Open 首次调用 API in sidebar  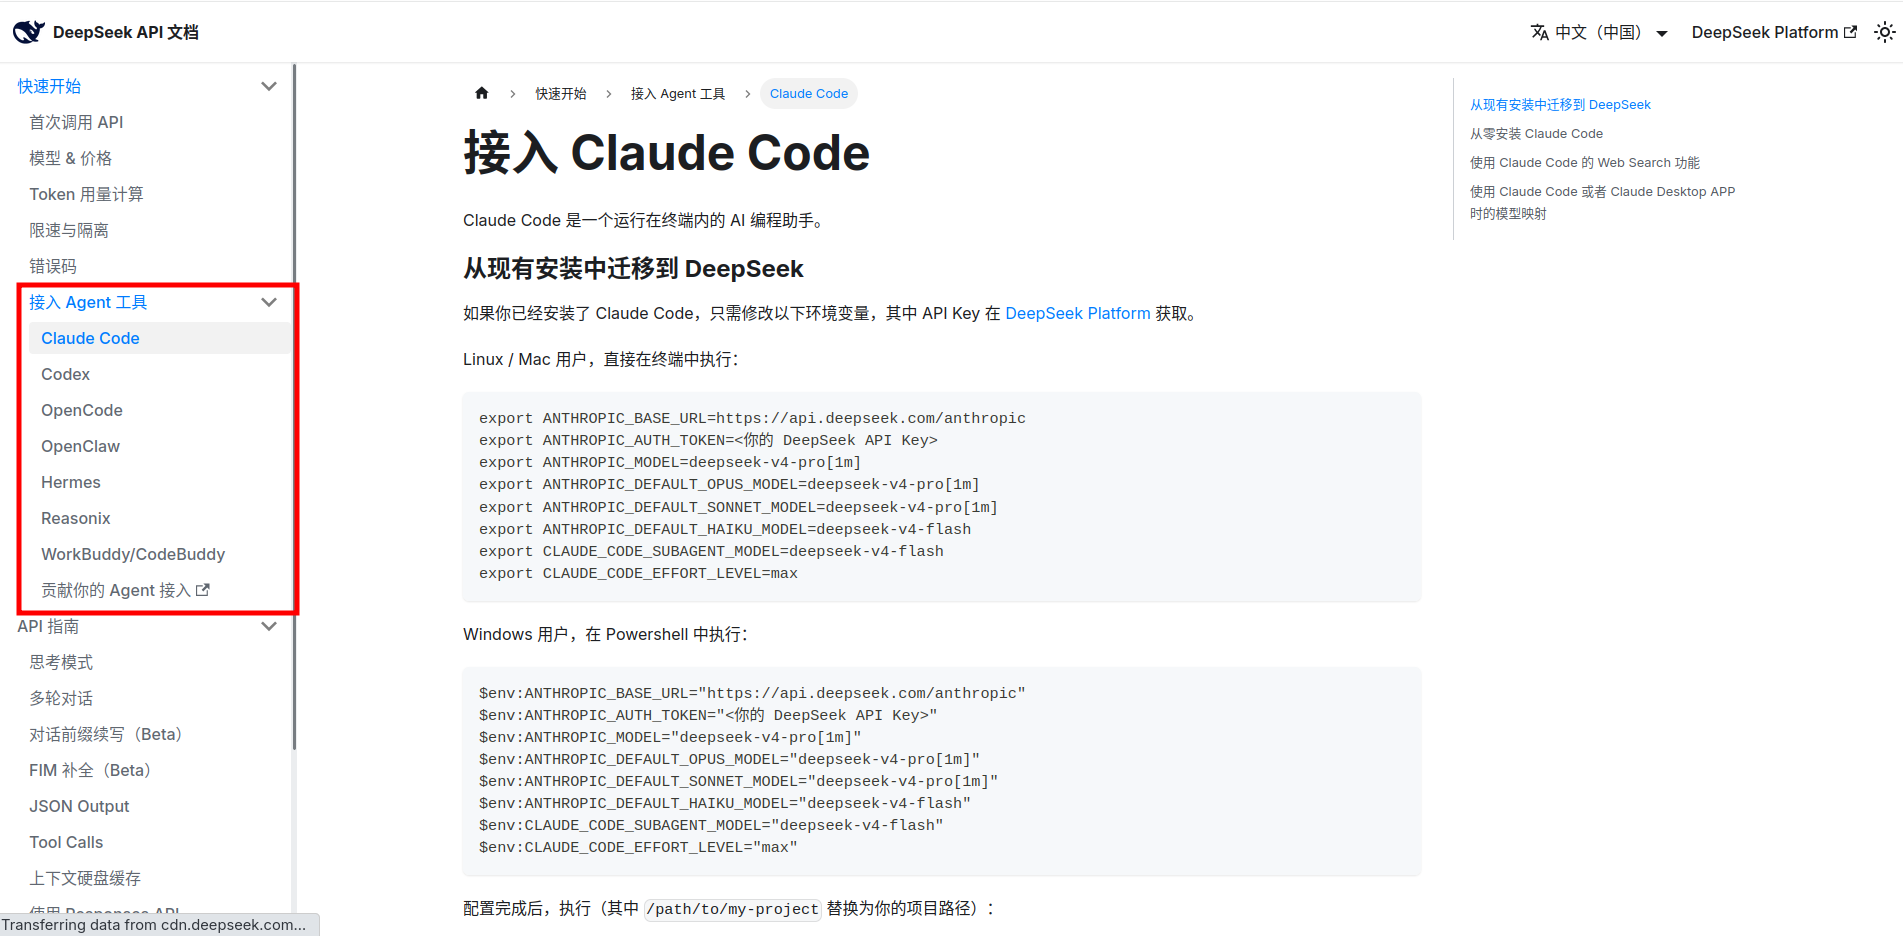(76, 122)
